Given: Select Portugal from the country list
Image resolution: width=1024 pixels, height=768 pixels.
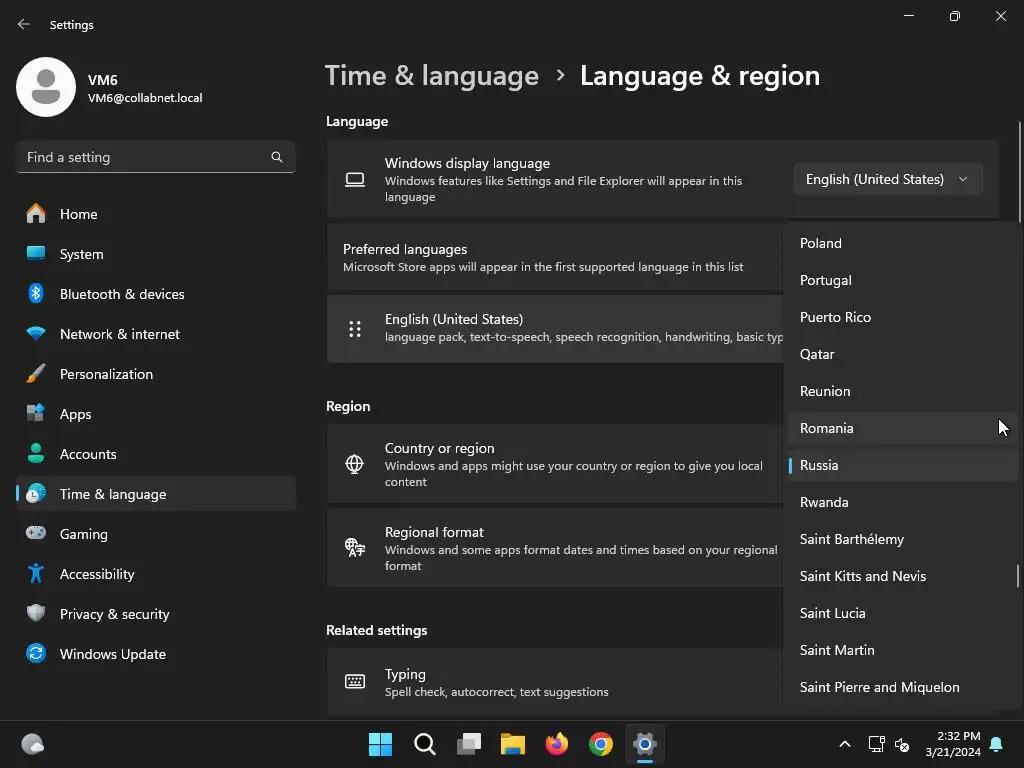Looking at the screenshot, I should tap(903, 280).
